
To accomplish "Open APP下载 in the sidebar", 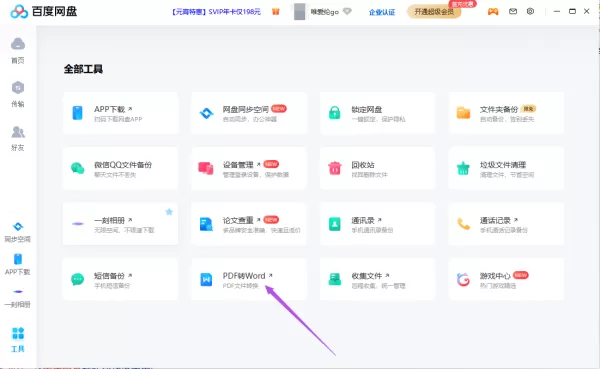I will point(18,264).
